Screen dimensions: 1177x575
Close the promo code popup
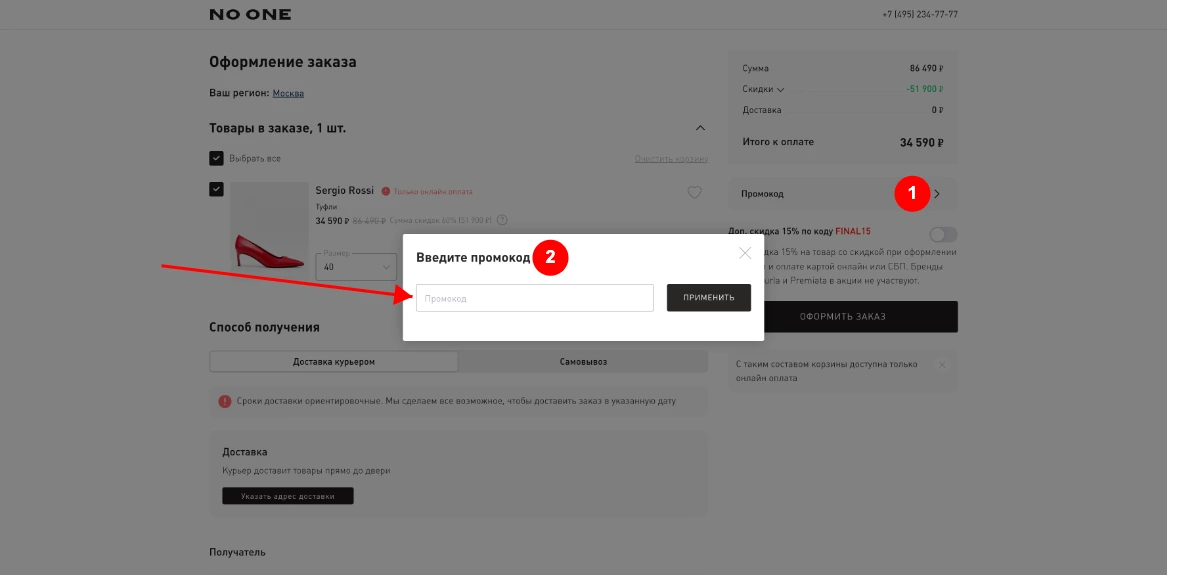coord(745,253)
